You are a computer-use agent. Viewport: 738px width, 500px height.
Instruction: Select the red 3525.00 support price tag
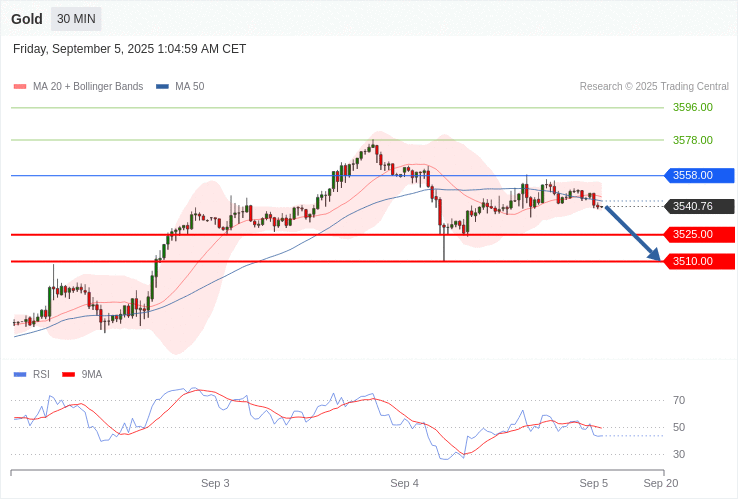[699, 235]
